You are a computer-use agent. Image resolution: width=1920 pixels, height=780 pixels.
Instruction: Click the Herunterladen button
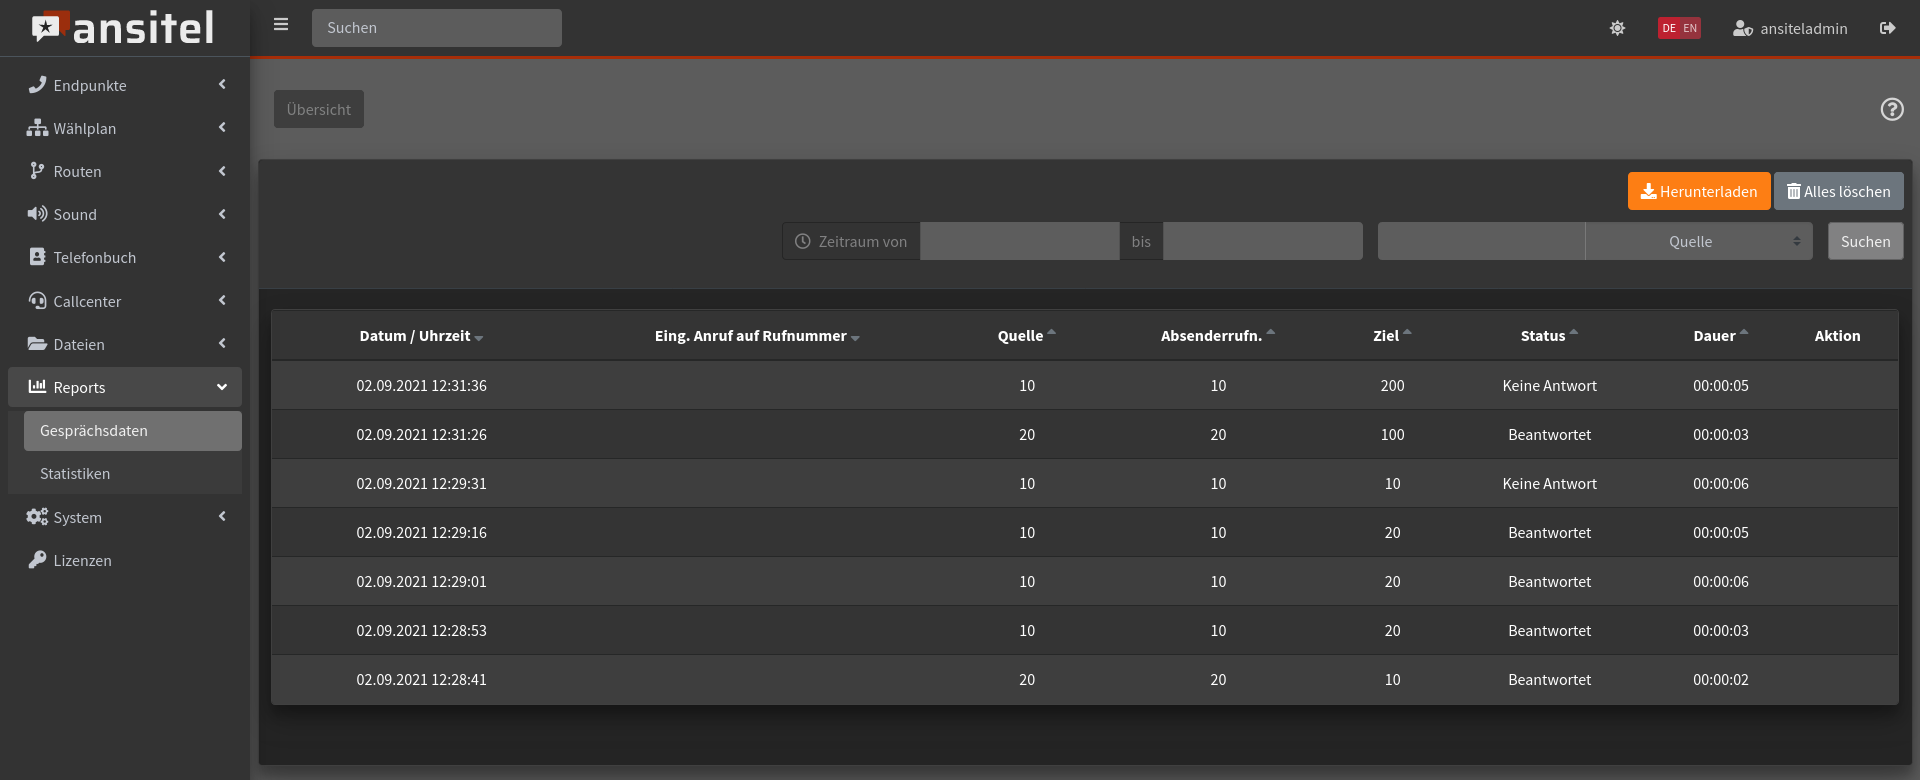pos(1698,191)
